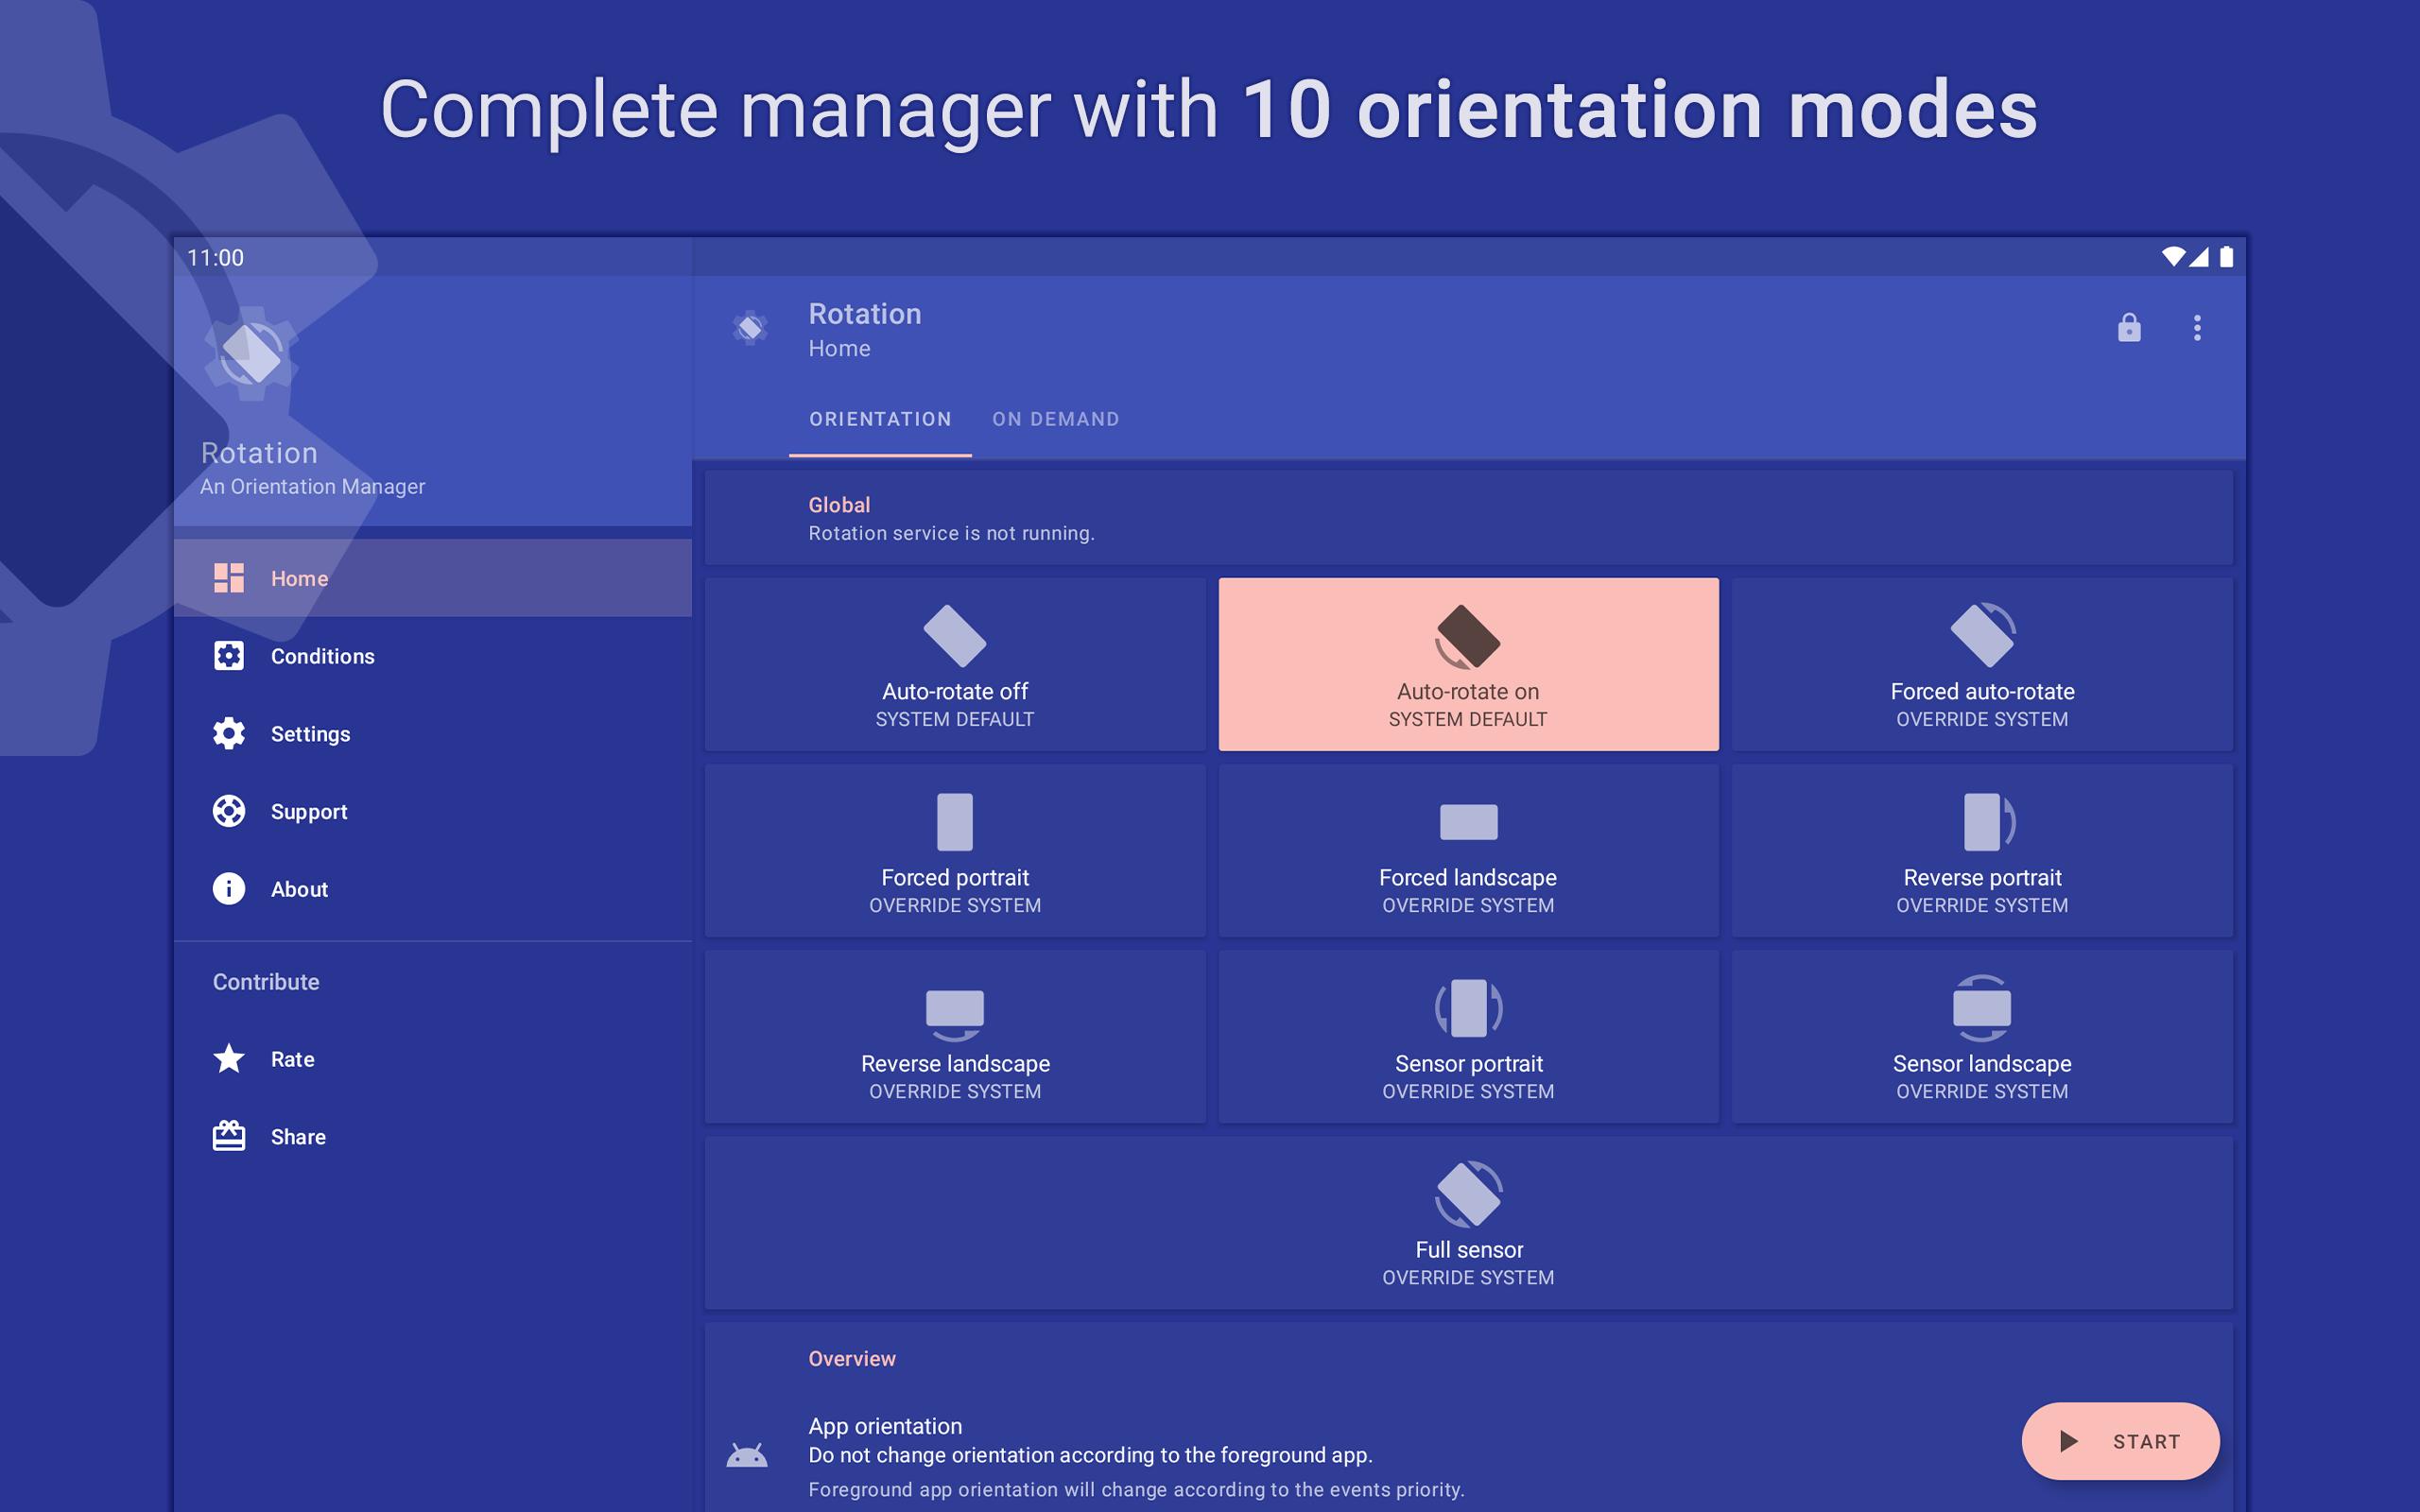Screen dimensions: 2420x1512
Task: Tap the cellular signal status icon
Action: [x=2199, y=257]
